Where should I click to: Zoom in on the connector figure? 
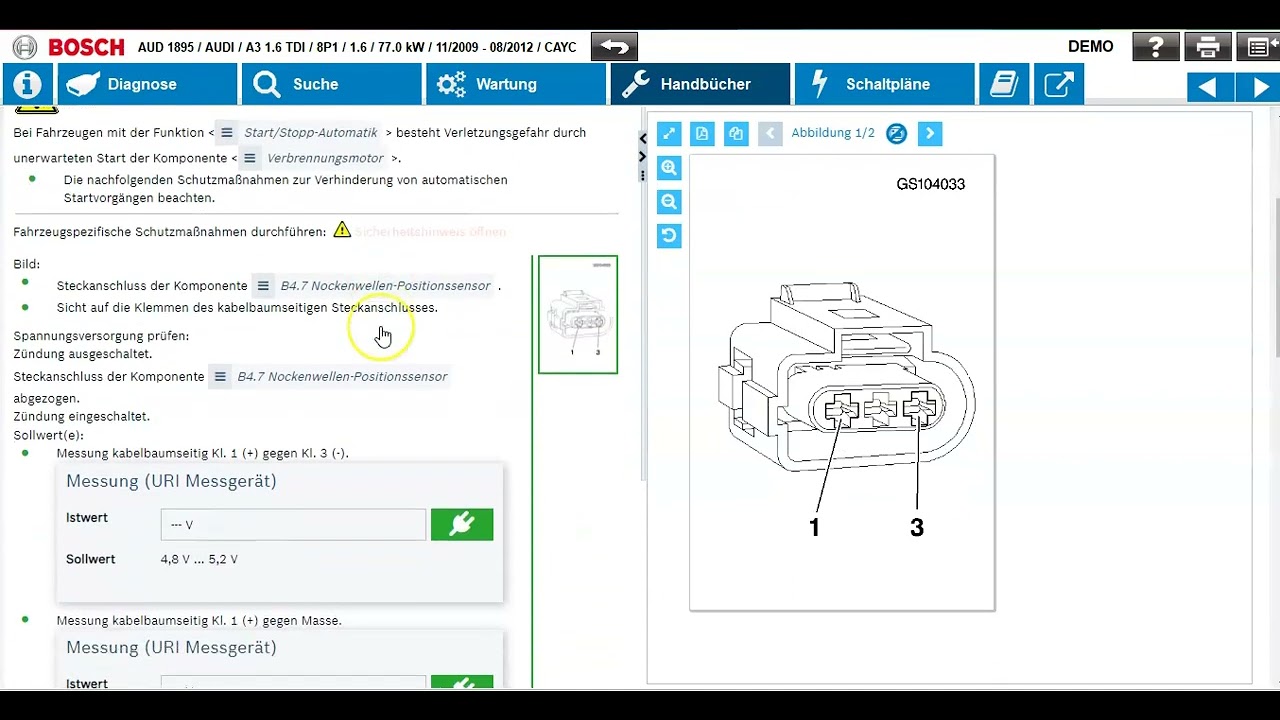(x=669, y=168)
